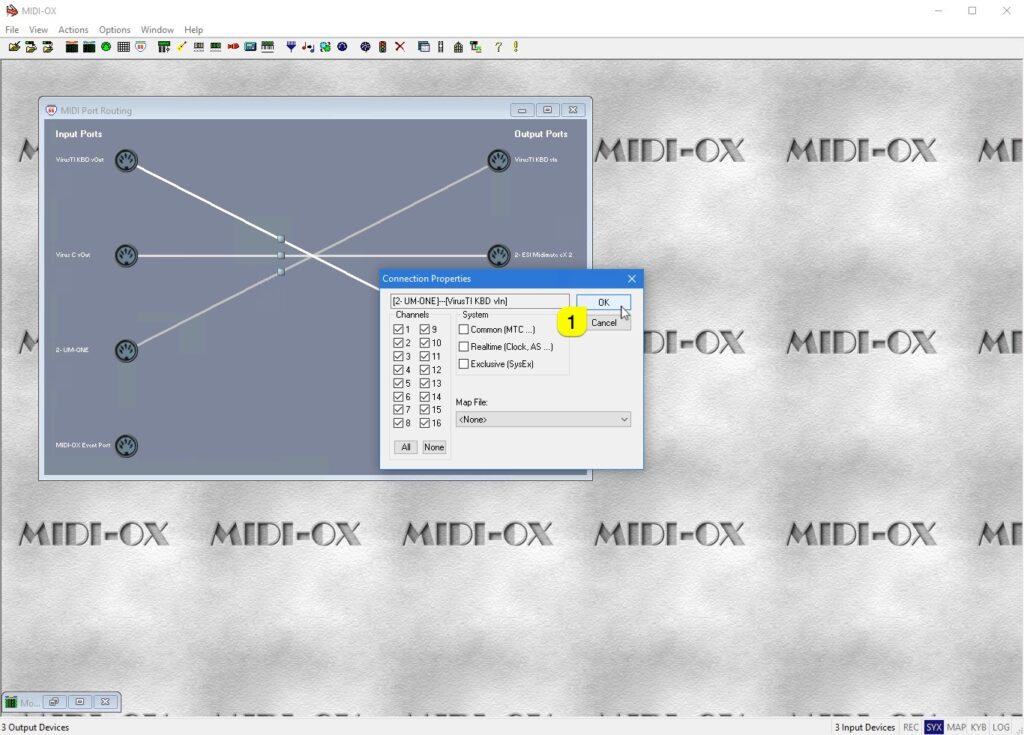
Task: Click None to clear all channel selections
Action: (434, 447)
